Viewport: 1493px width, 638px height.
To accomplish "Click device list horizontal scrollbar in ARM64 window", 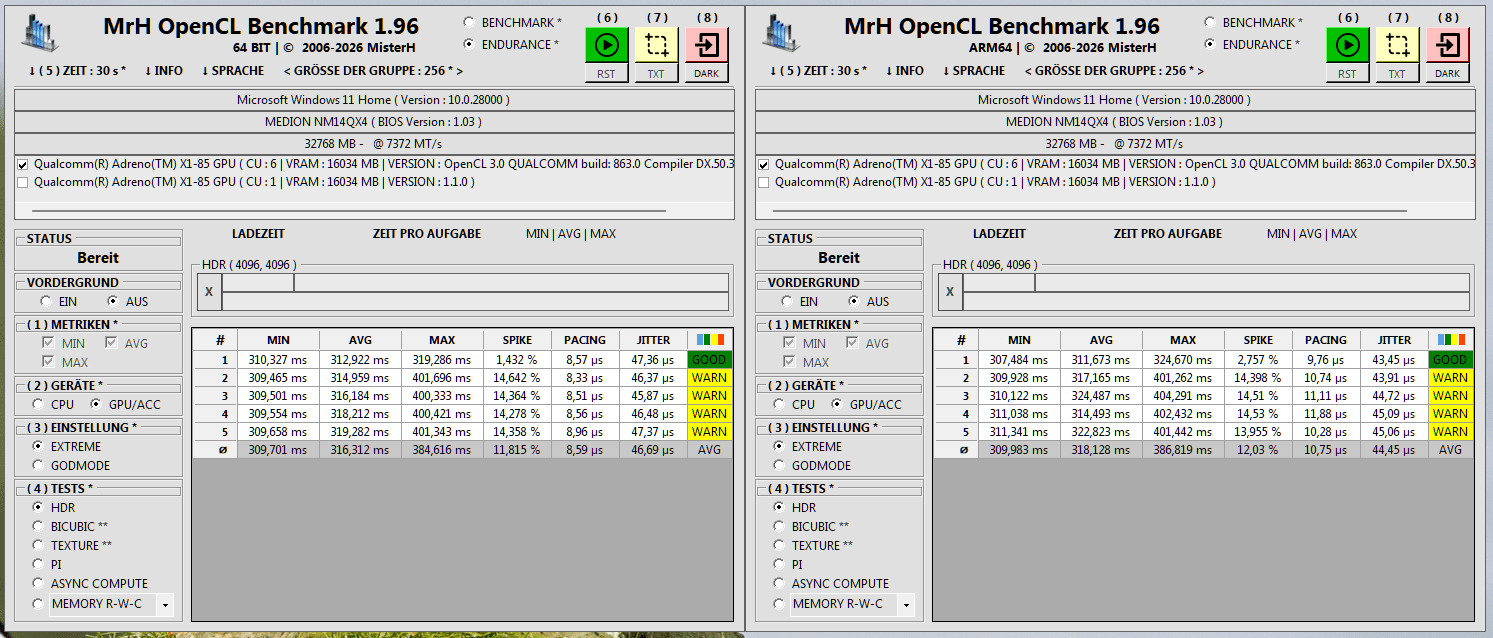I will coord(1091,211).
